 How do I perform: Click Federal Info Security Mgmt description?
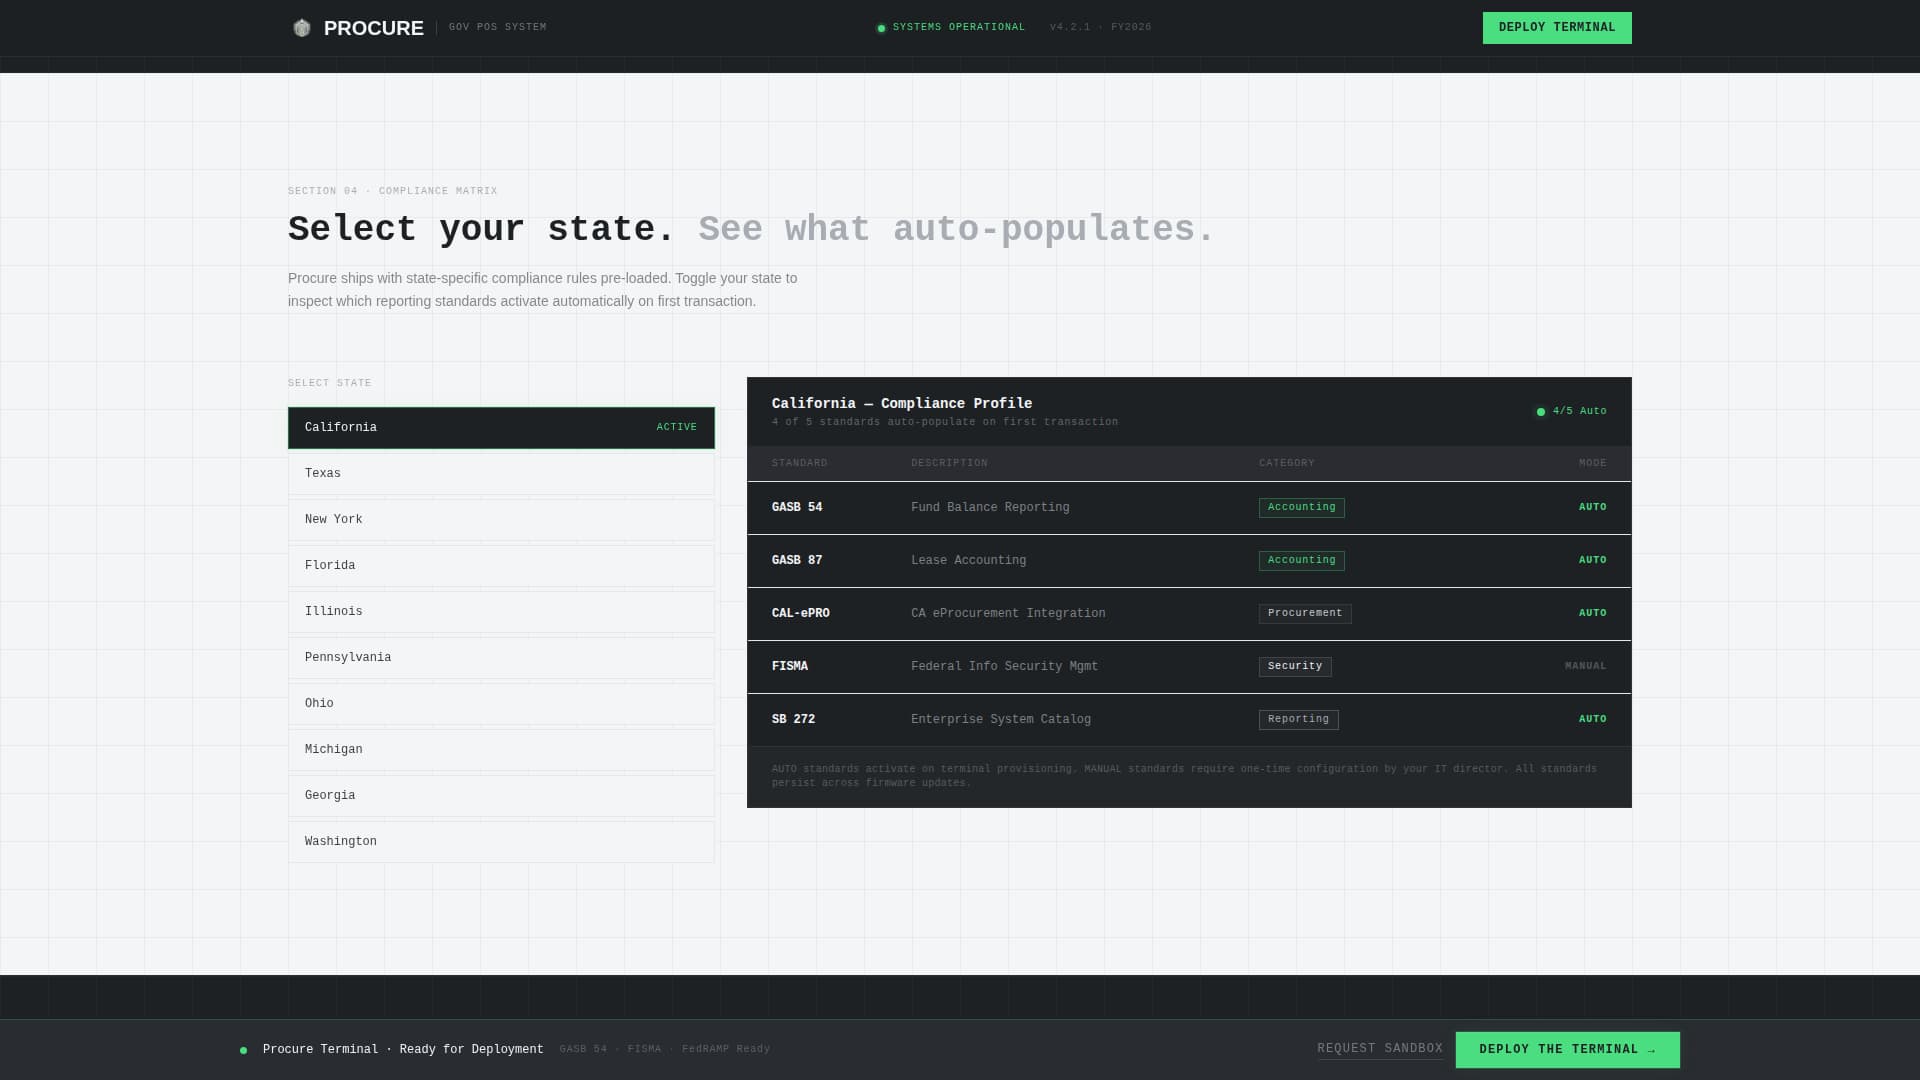tap(1004, 667)
